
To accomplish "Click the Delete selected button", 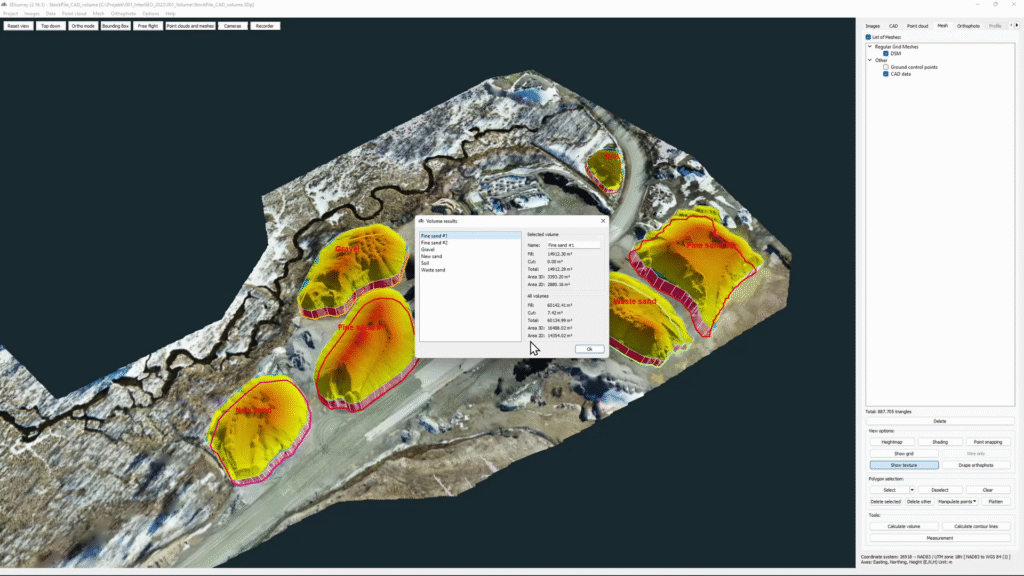I will [886, 502].
